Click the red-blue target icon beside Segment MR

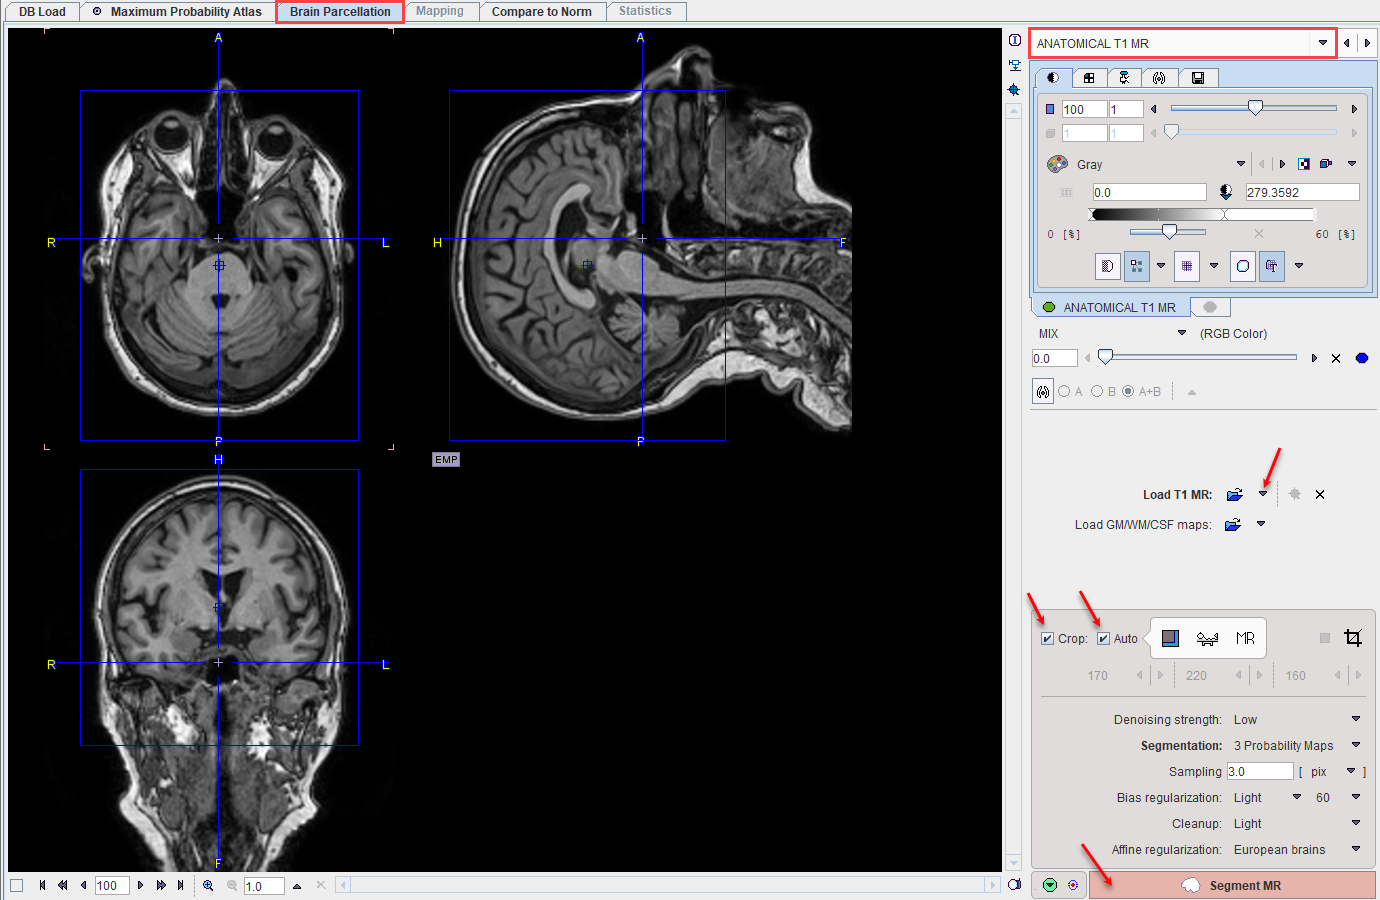point(1073,885)
